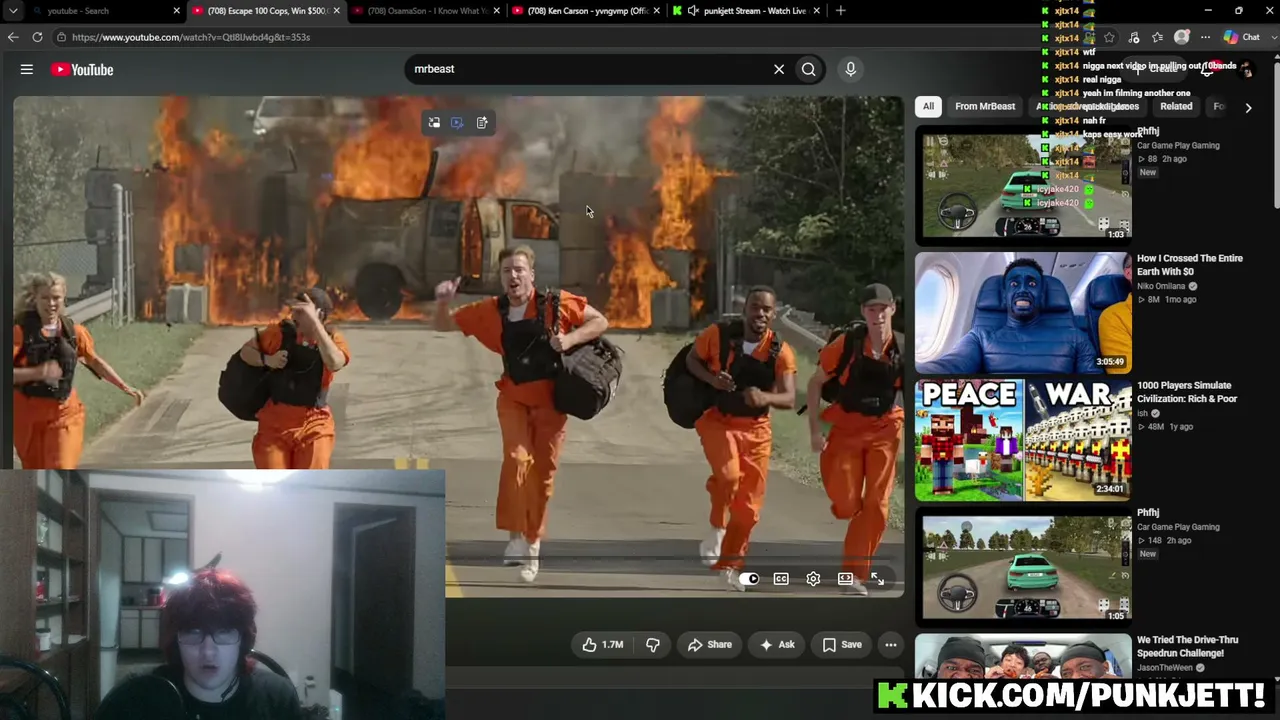1280x720 pixels.
Task: Open more actions three-dot menu
Action: (x=891, y=645)
